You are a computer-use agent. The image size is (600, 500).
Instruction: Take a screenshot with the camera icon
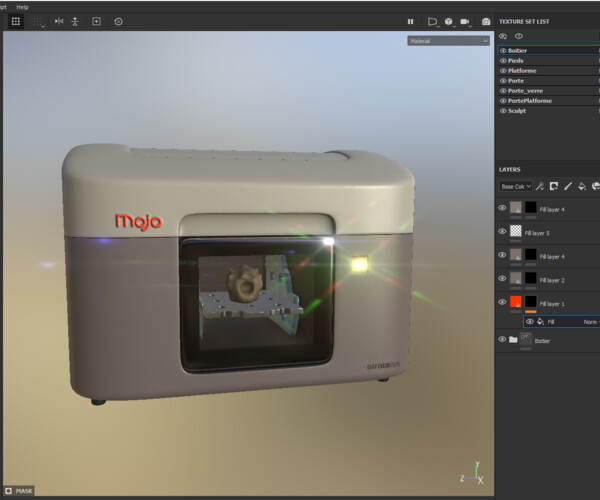(486, 22)
